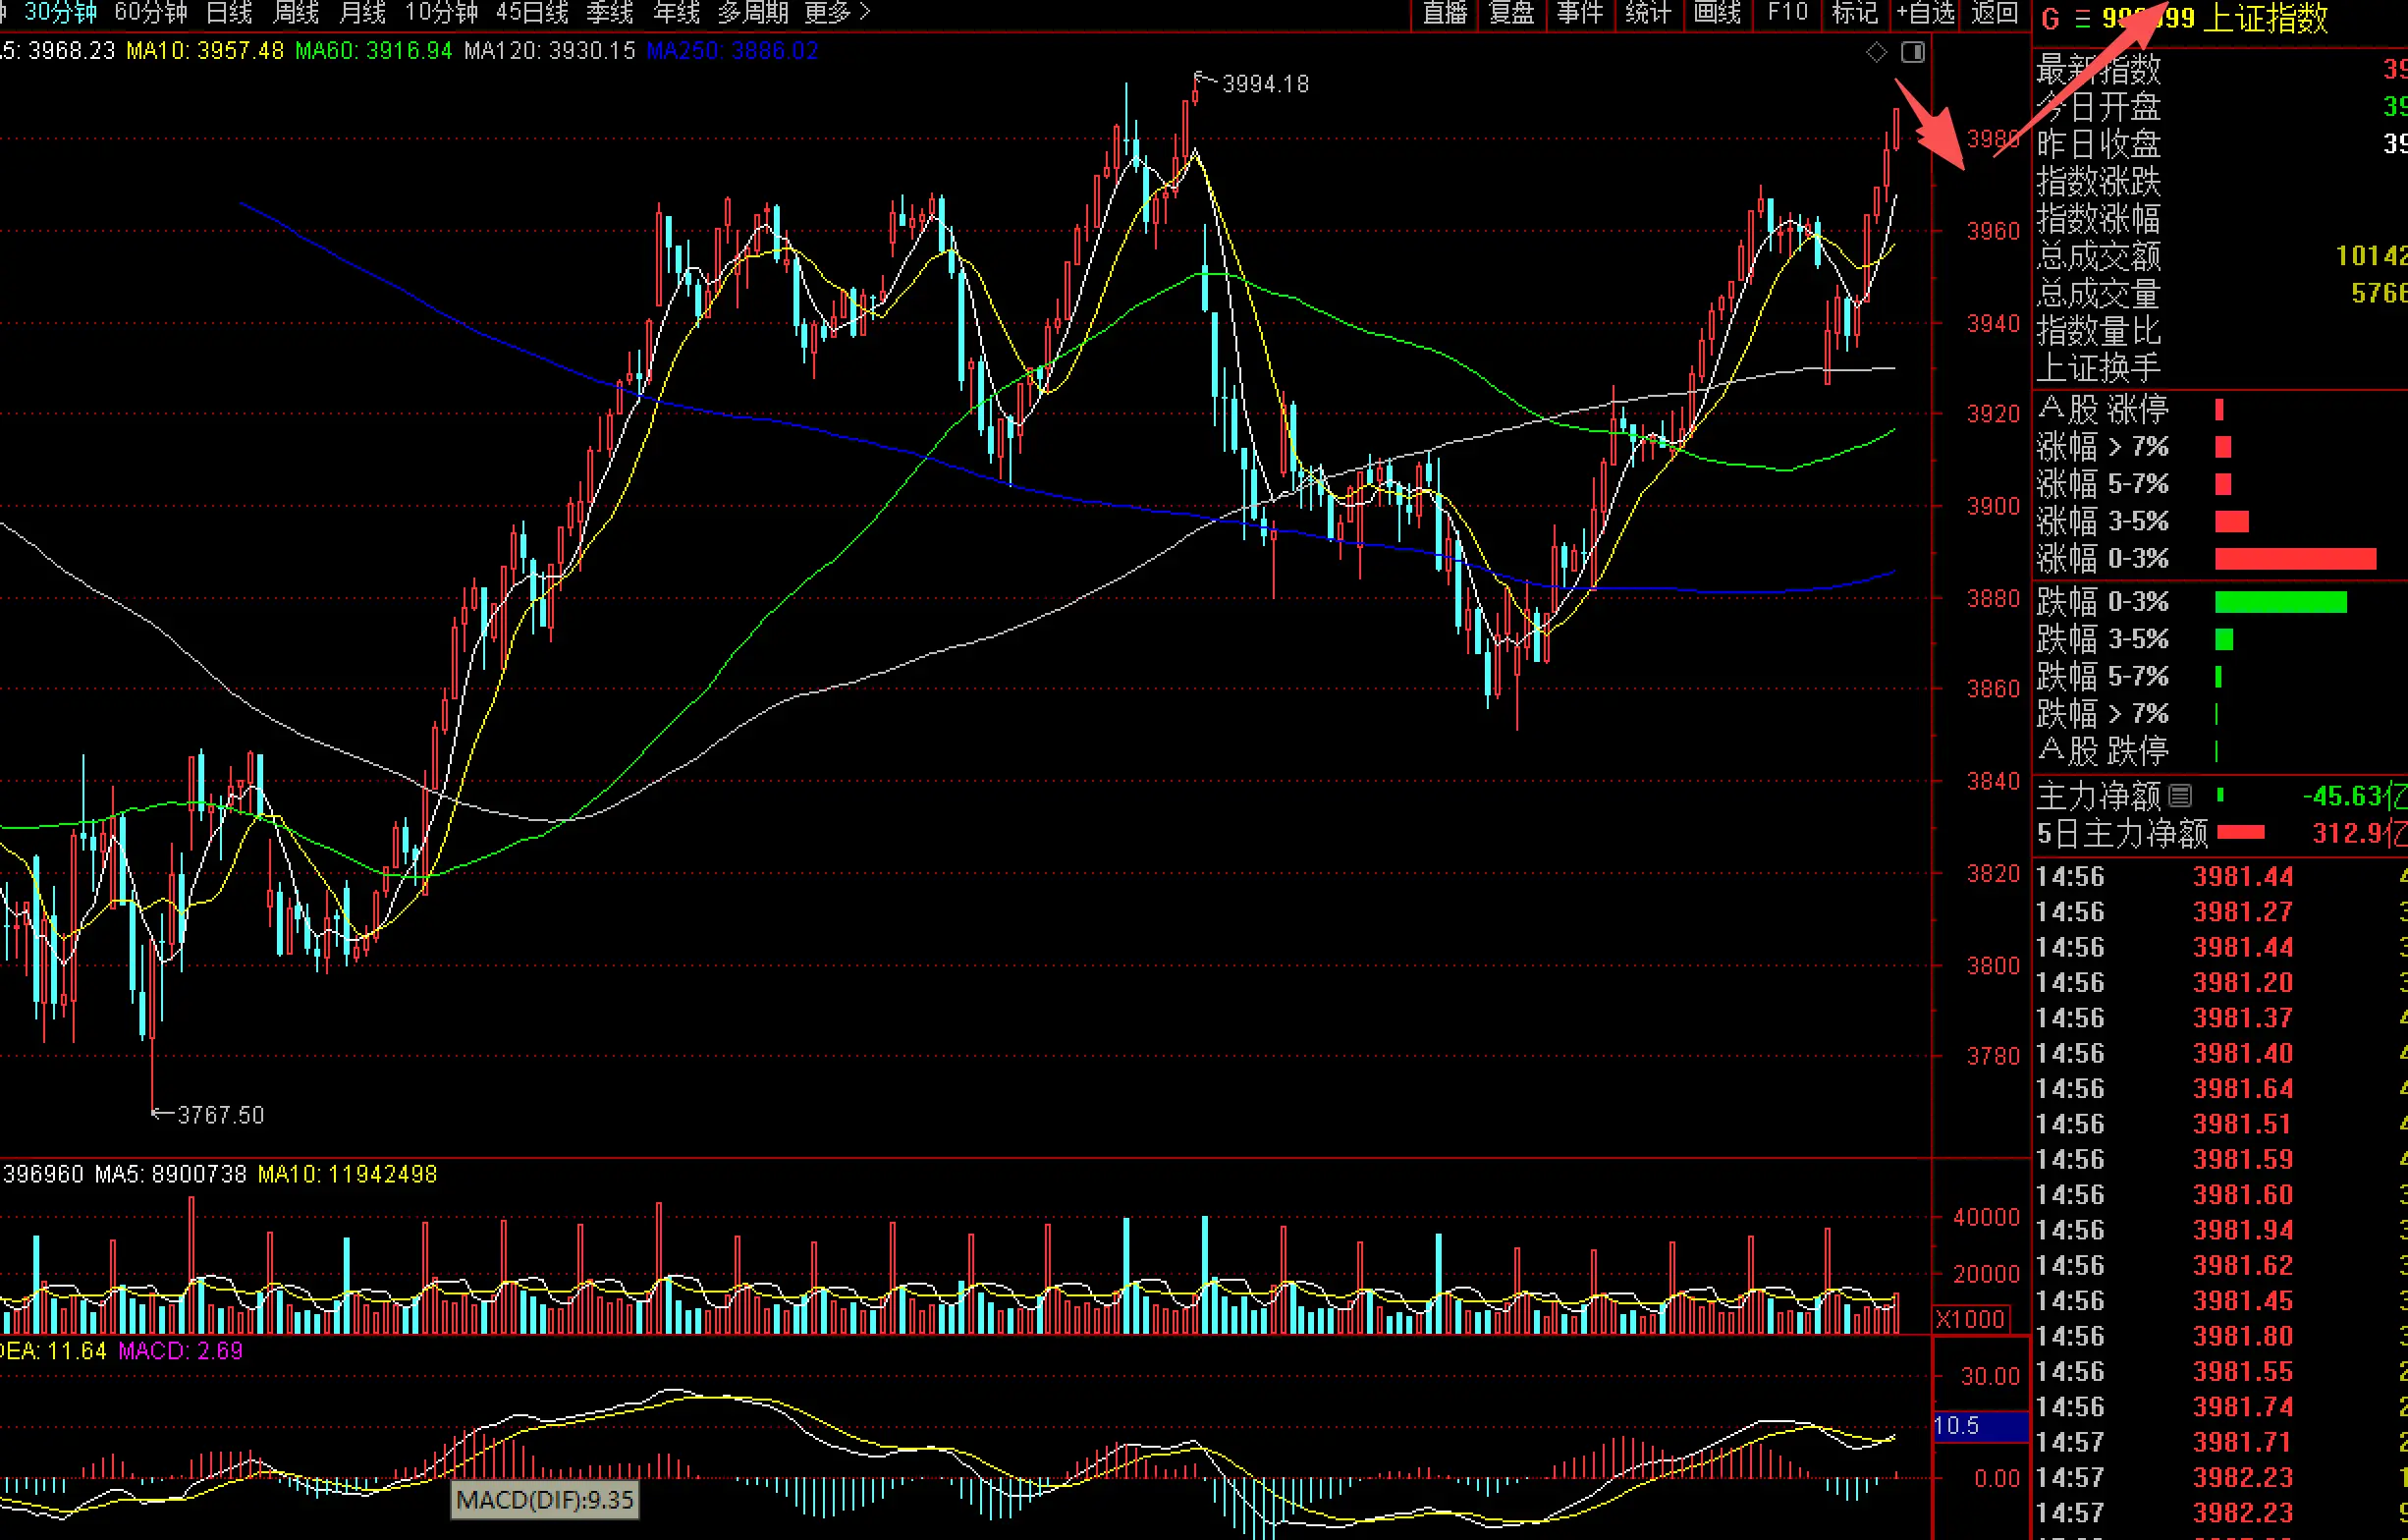Click the 涨幅 5-7% row label
Screen dimensions: 2408x1540
coord(2103,484)
